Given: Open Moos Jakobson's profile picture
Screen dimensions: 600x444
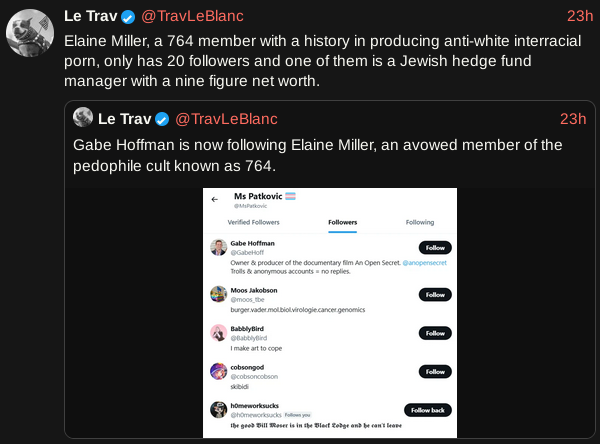Looking at the screenshot, I should click(x=218, y=294).
